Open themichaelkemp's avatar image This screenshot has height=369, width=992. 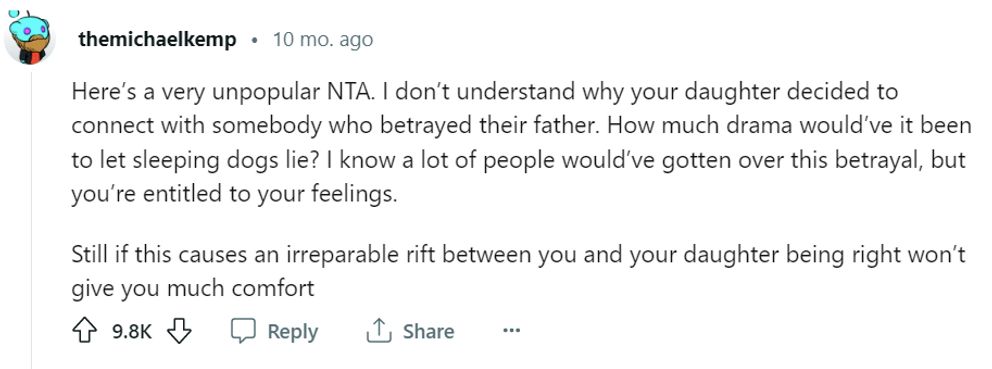[x=28, y=38]
